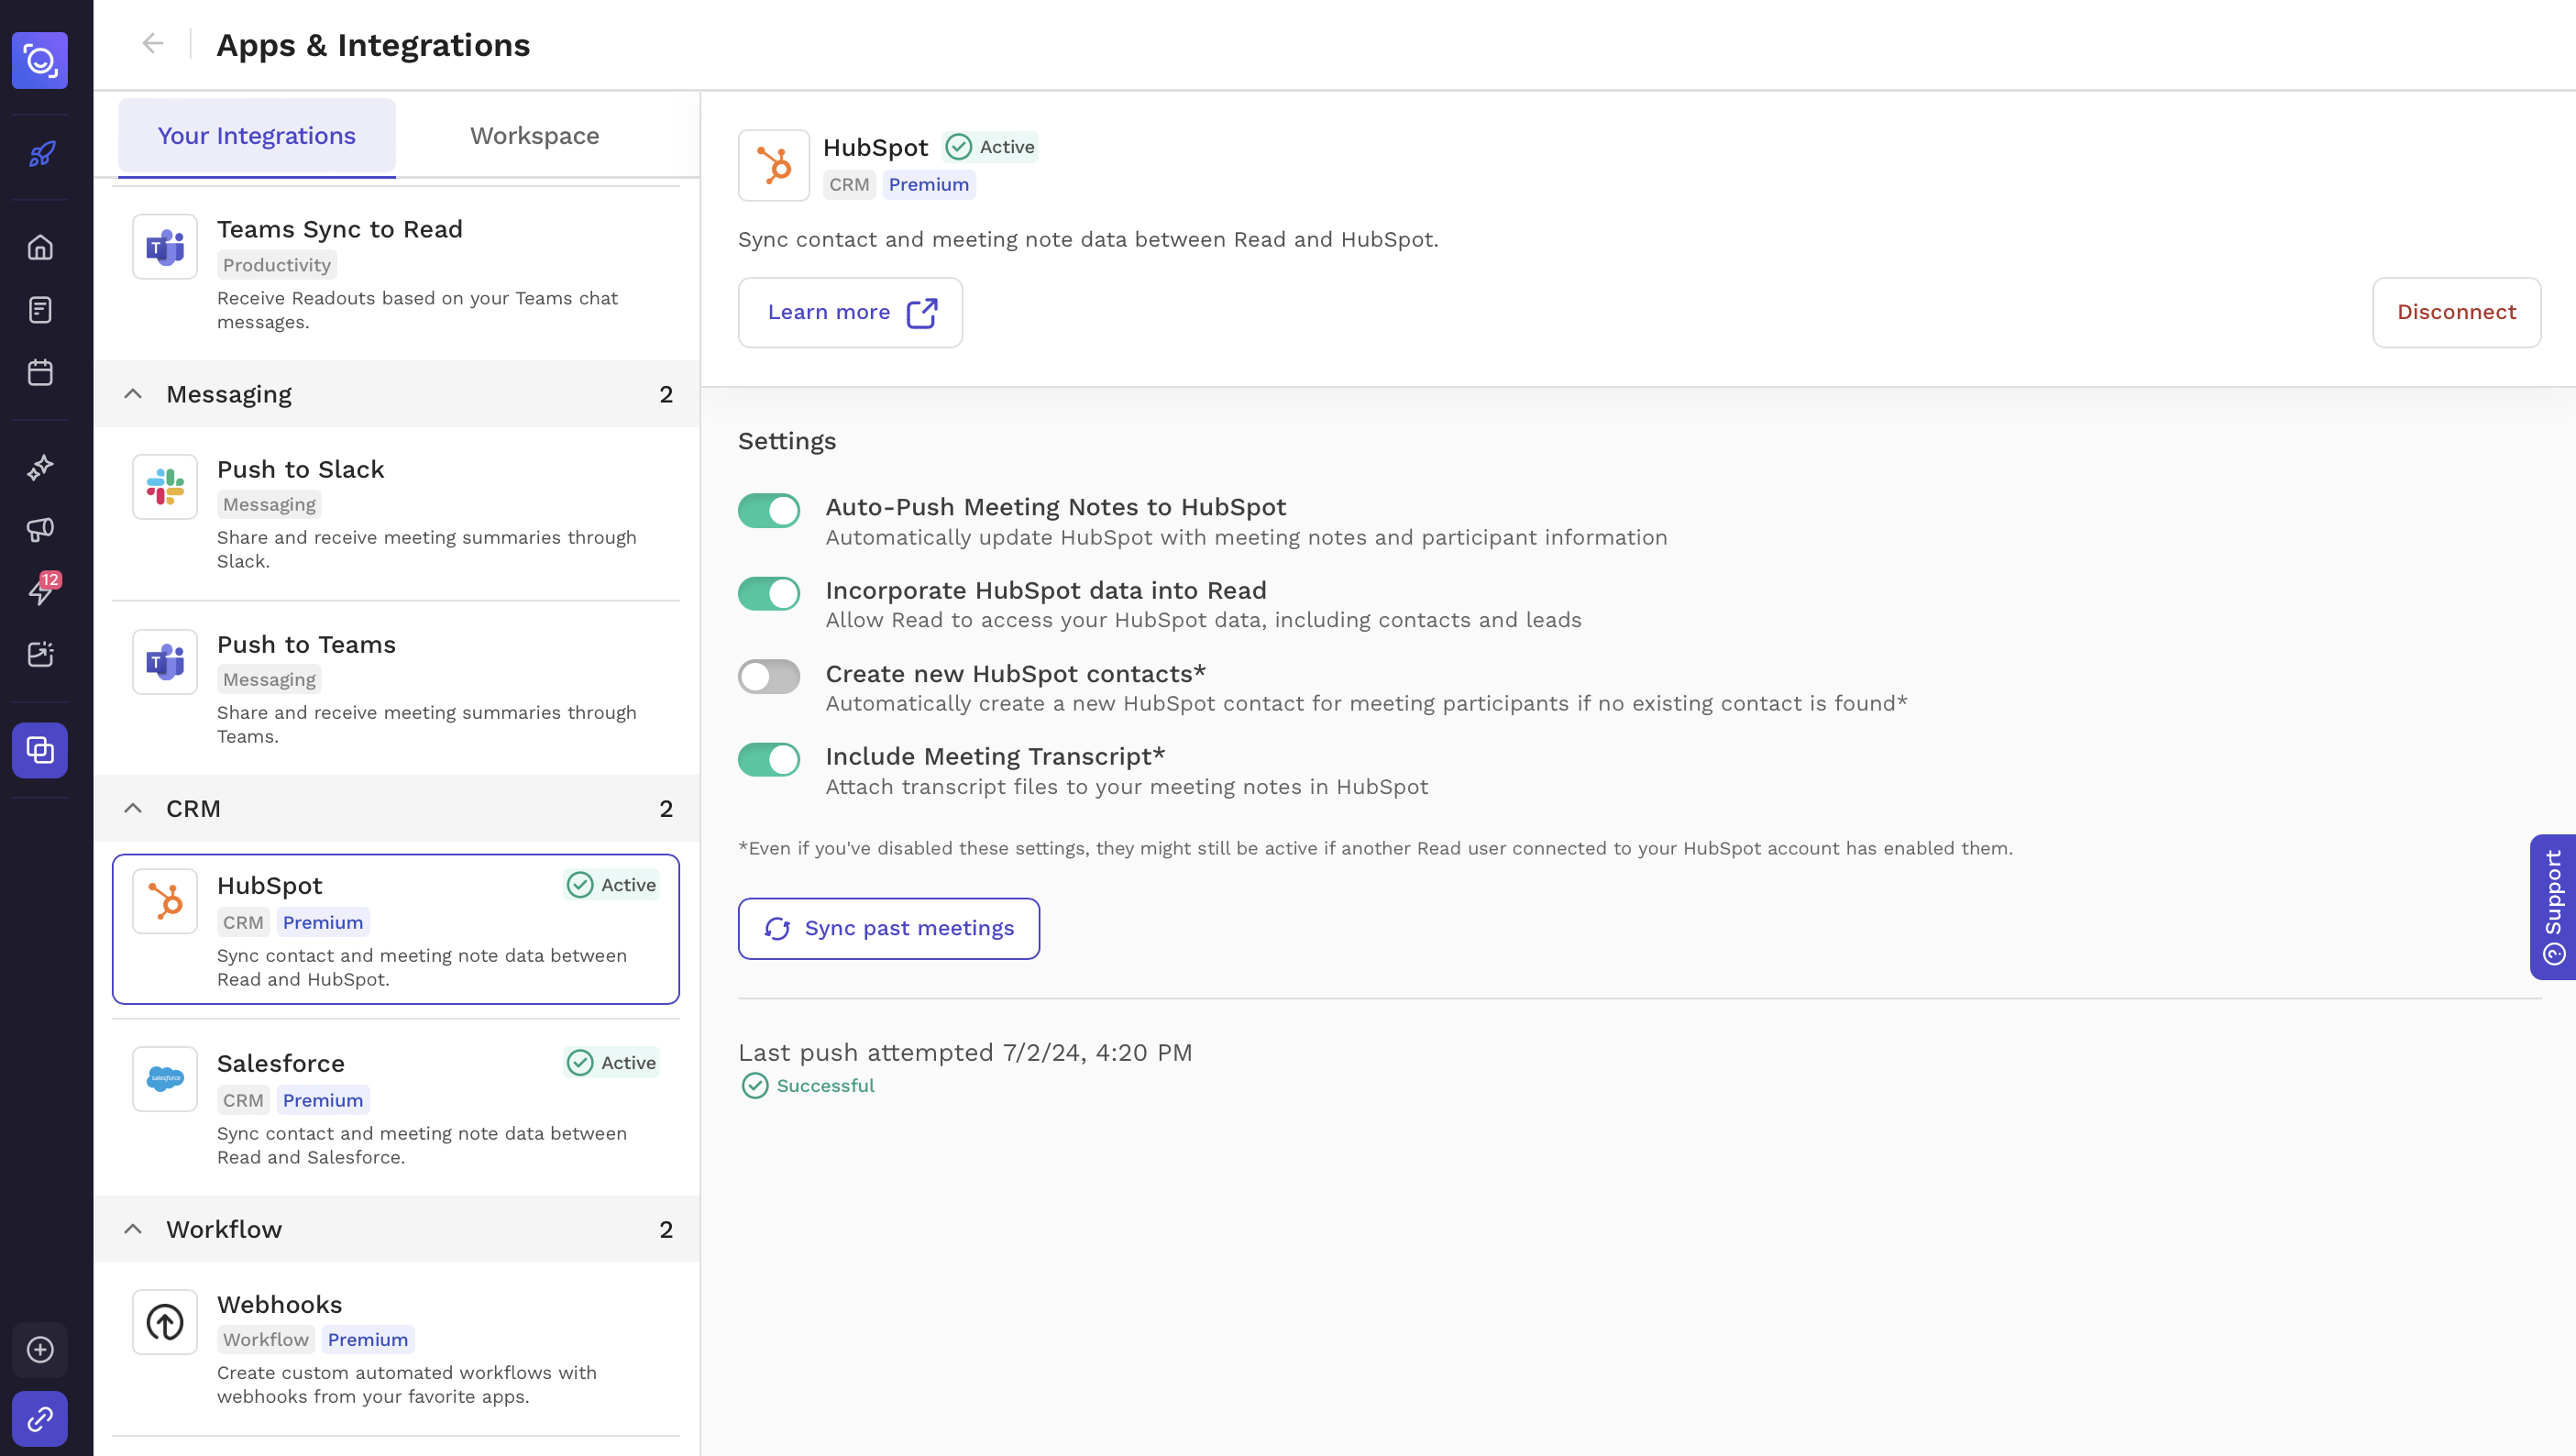
Task: Click the Premium tag on the Salesforce card
Action: [323, 1100]
